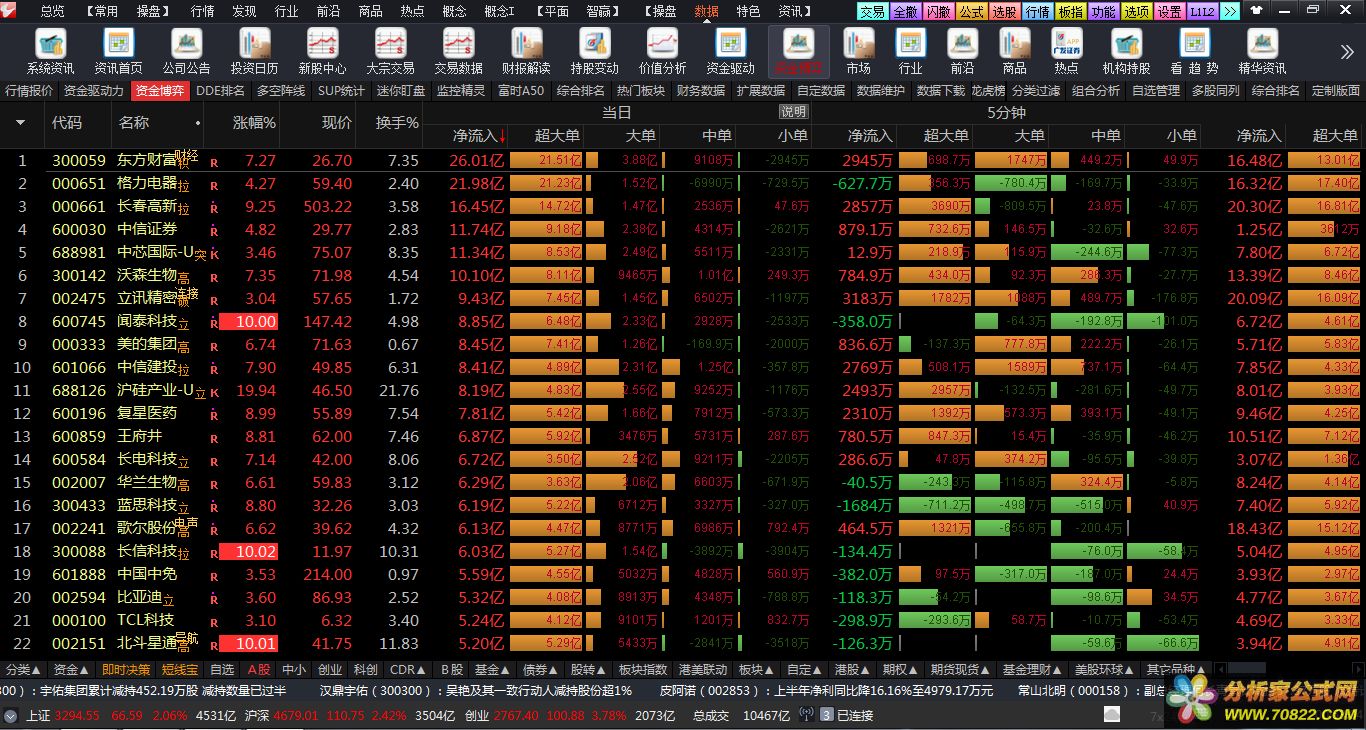This screenshot has height=730, width=1366.
Task: Click the 资金驱动 toolbar icon
Action: [x=731, y=51]
